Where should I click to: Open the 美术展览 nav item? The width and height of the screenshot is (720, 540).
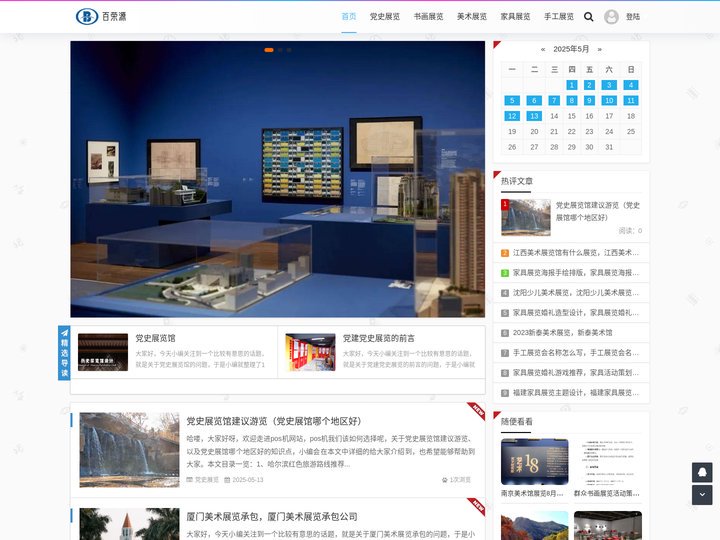pos(472,17)
